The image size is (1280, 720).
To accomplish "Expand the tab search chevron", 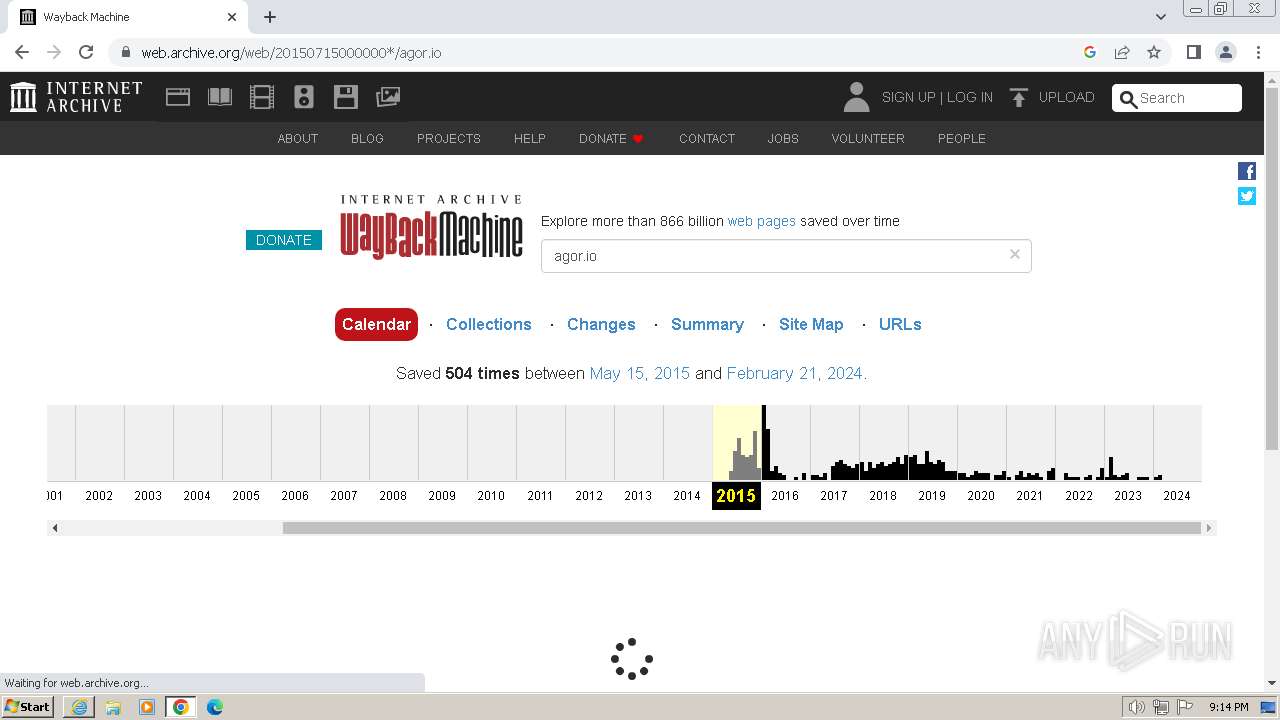I will tap(1161, 17).
